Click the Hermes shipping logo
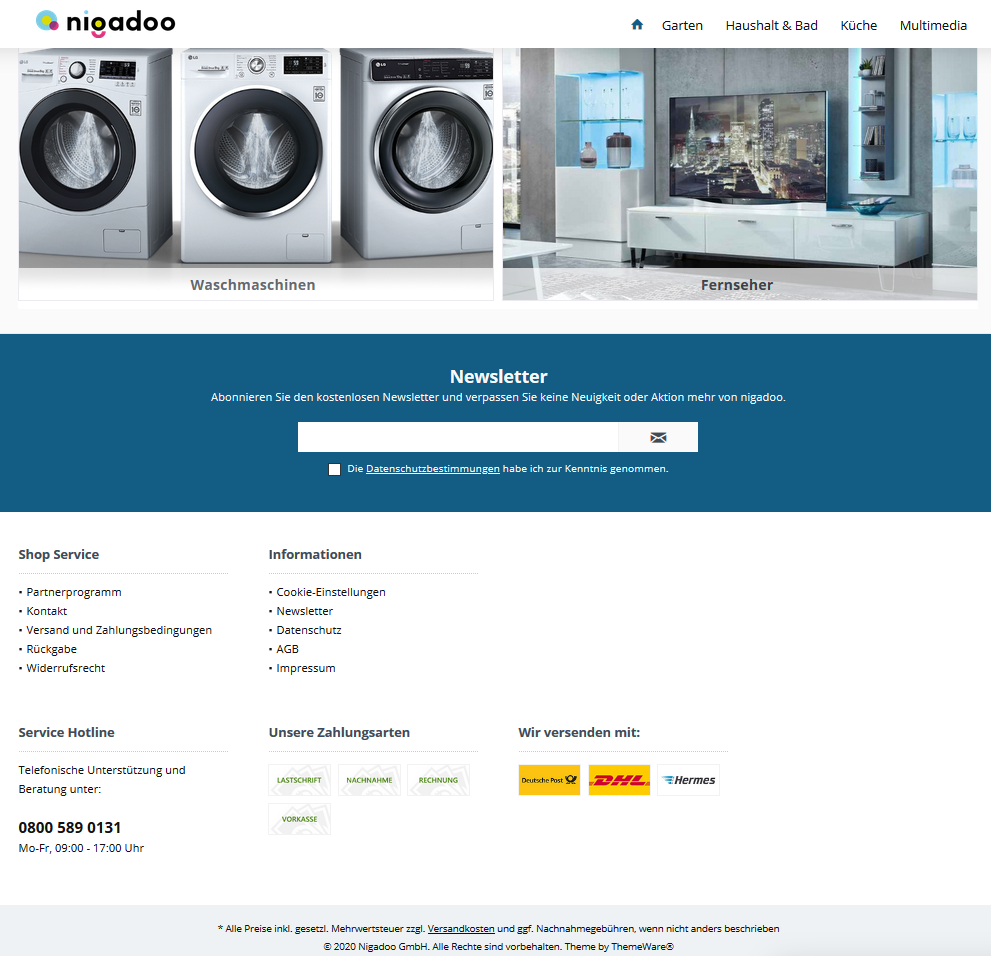Screen dimensions: 991x956 pyautogui.click(x=688, y=780)
